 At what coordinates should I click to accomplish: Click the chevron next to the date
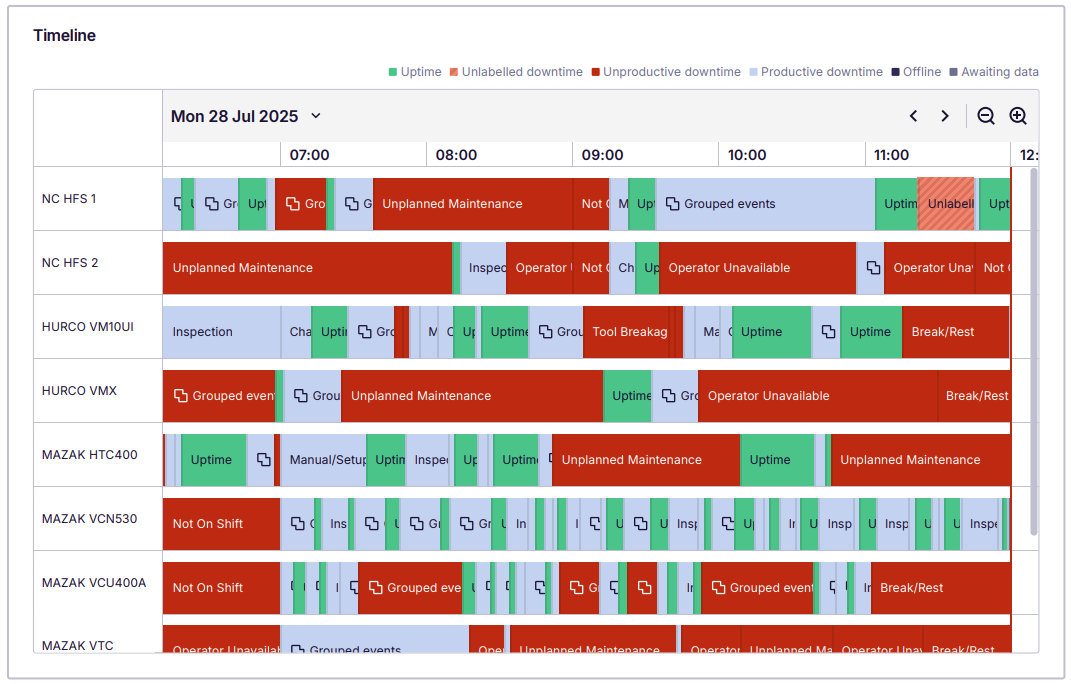click(x=316, y=116)
